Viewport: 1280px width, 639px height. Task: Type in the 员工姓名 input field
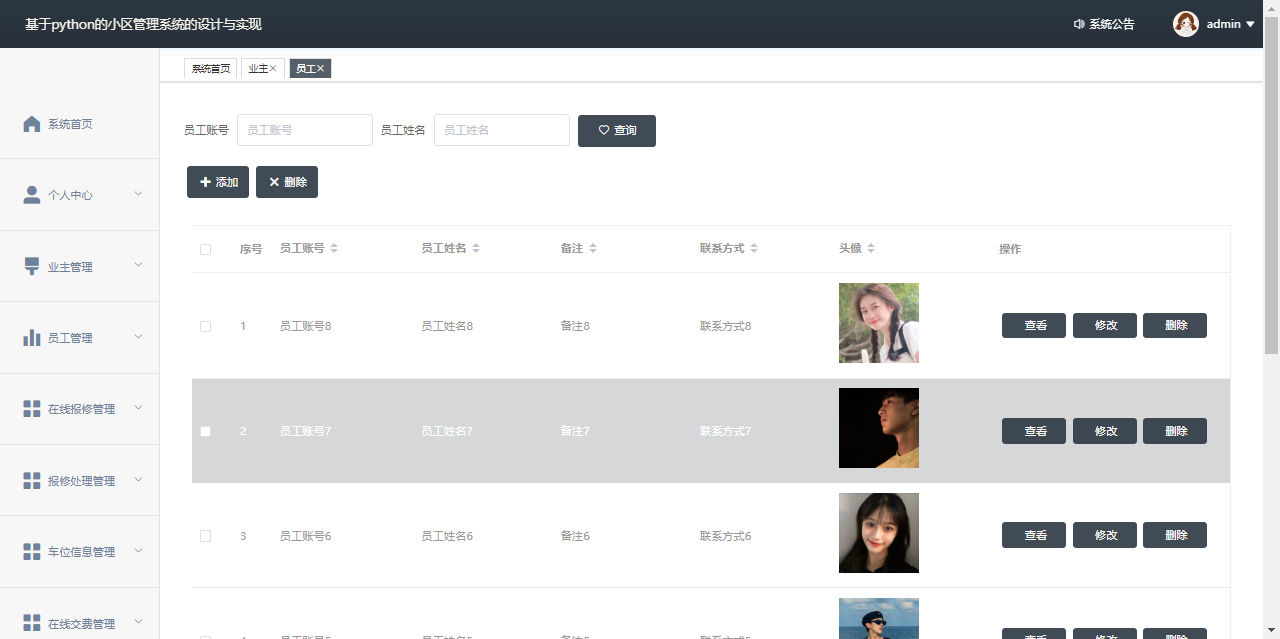[501, 130]
